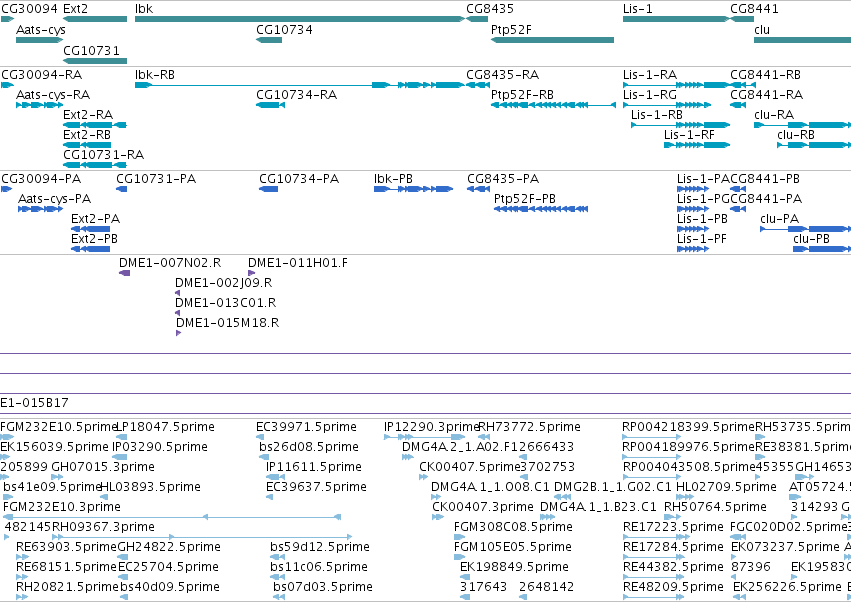Click the Lis-1-RG transcript label
The image size is (851, 602).
650,94
